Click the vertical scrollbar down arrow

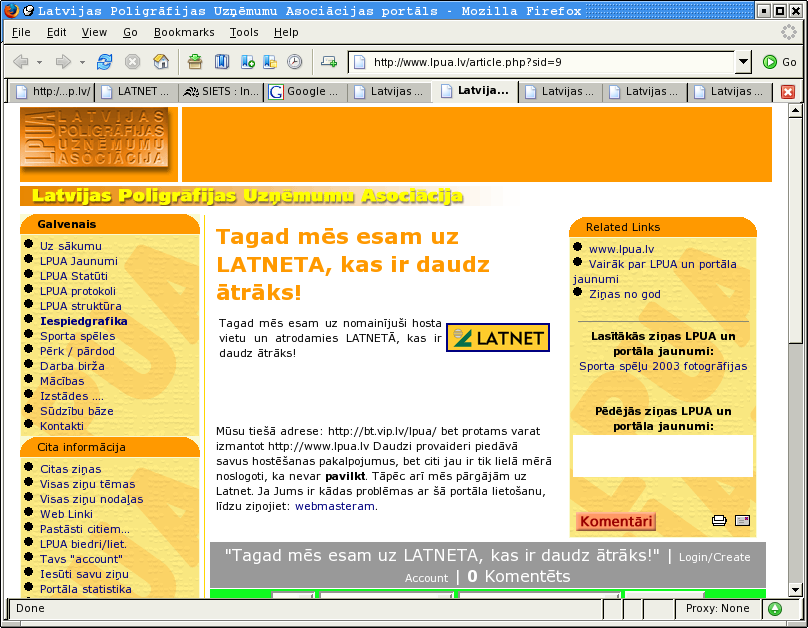pos(795,588)
